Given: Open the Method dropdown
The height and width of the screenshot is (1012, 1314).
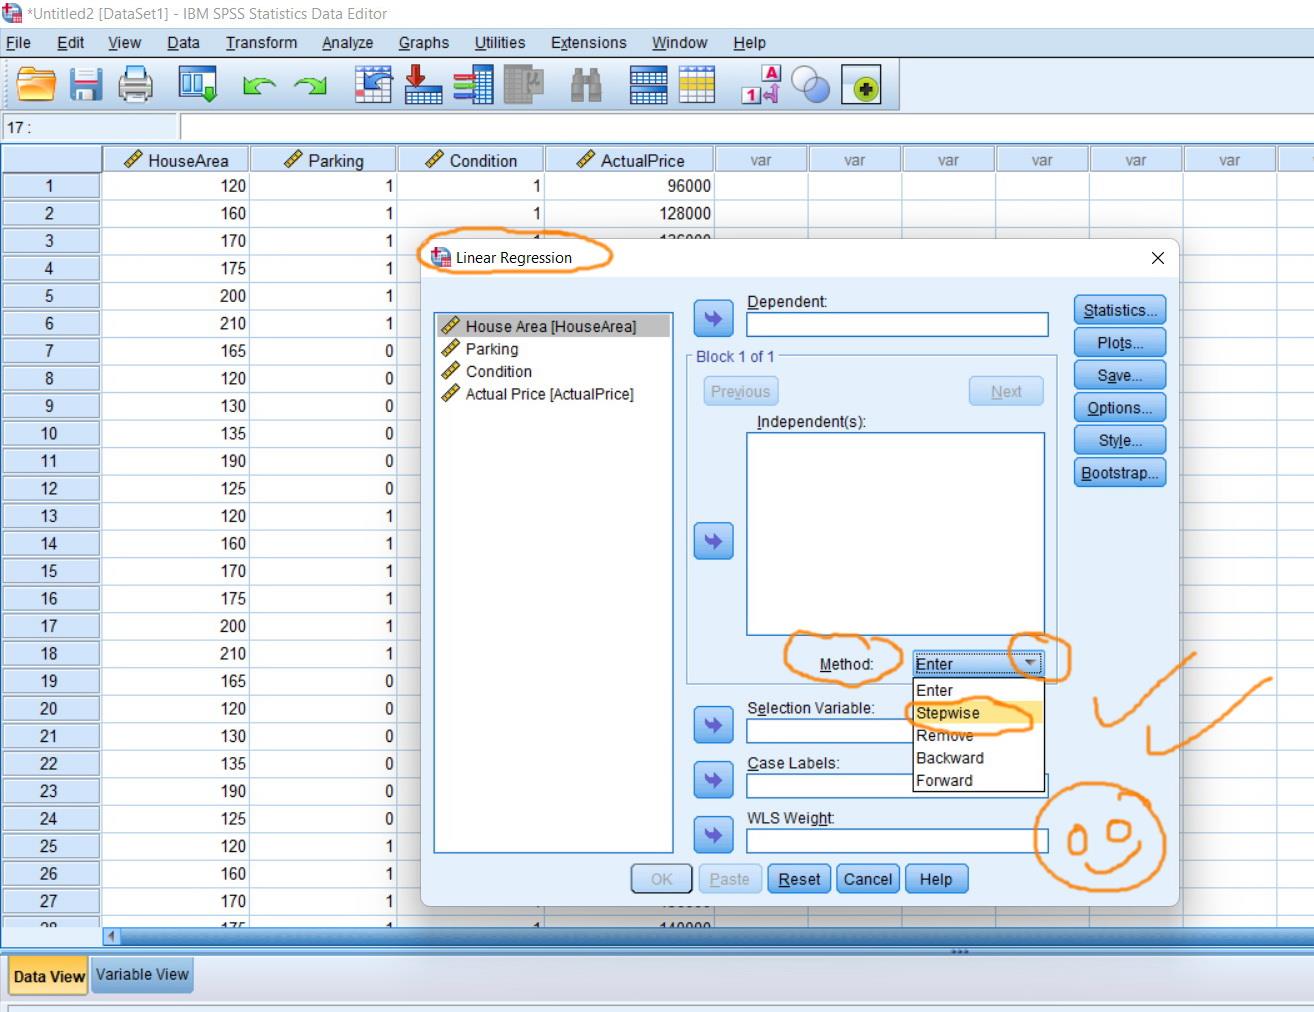Looking at the screenshot, I should click(x=1030, y=662).
